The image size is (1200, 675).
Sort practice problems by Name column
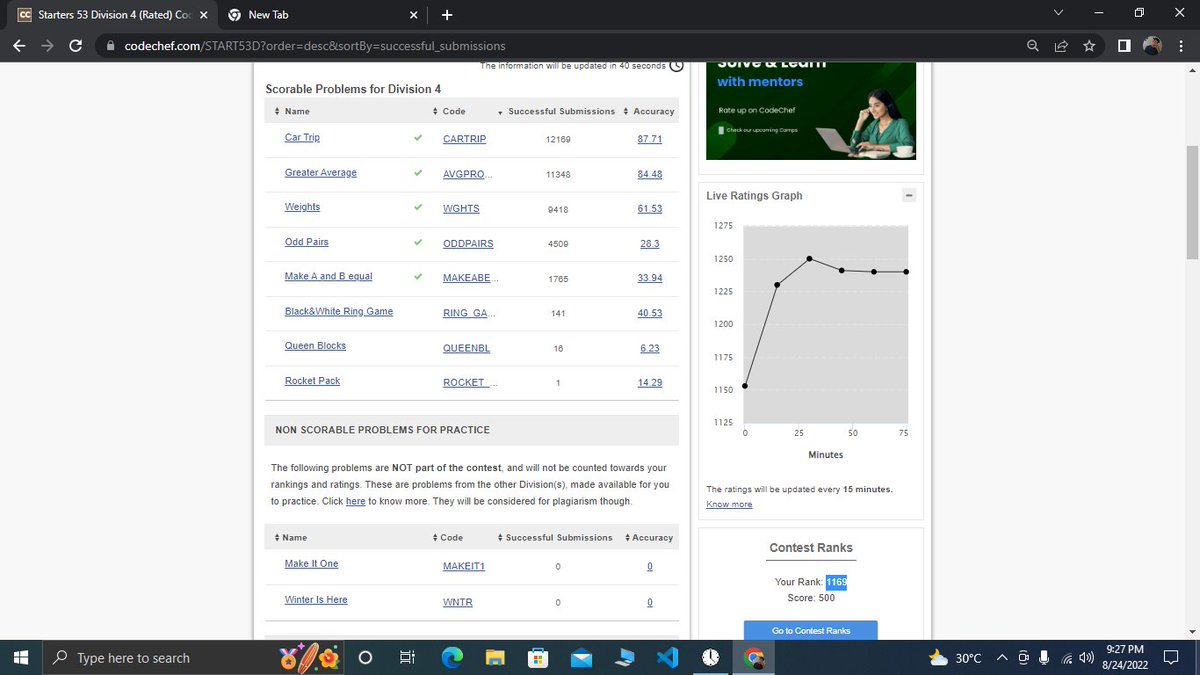click(x=291, y=537)
